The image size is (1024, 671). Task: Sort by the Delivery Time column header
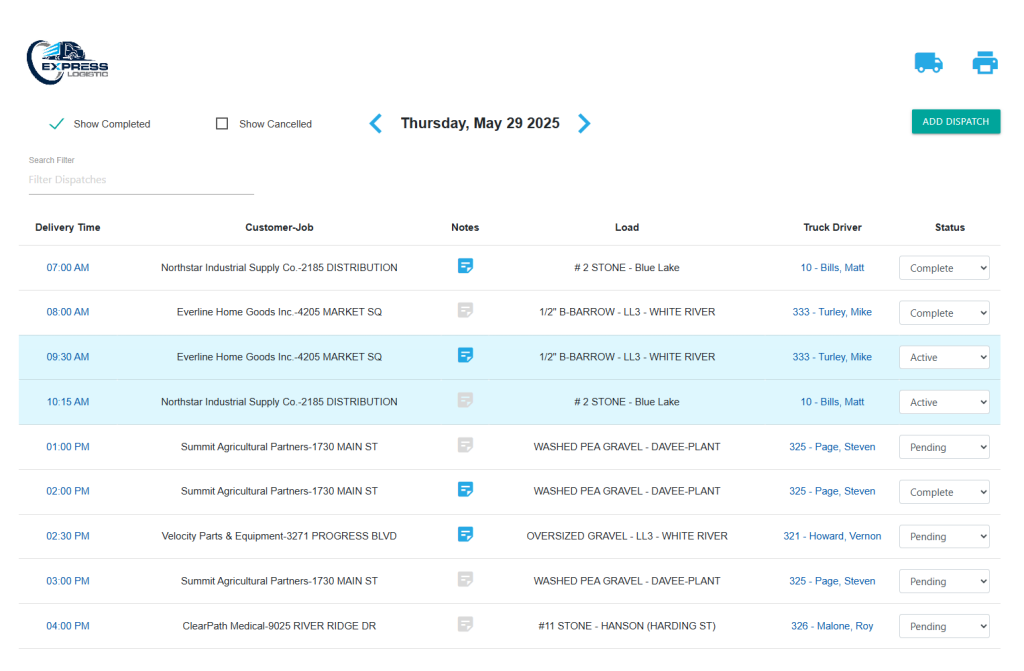[68, 227]
